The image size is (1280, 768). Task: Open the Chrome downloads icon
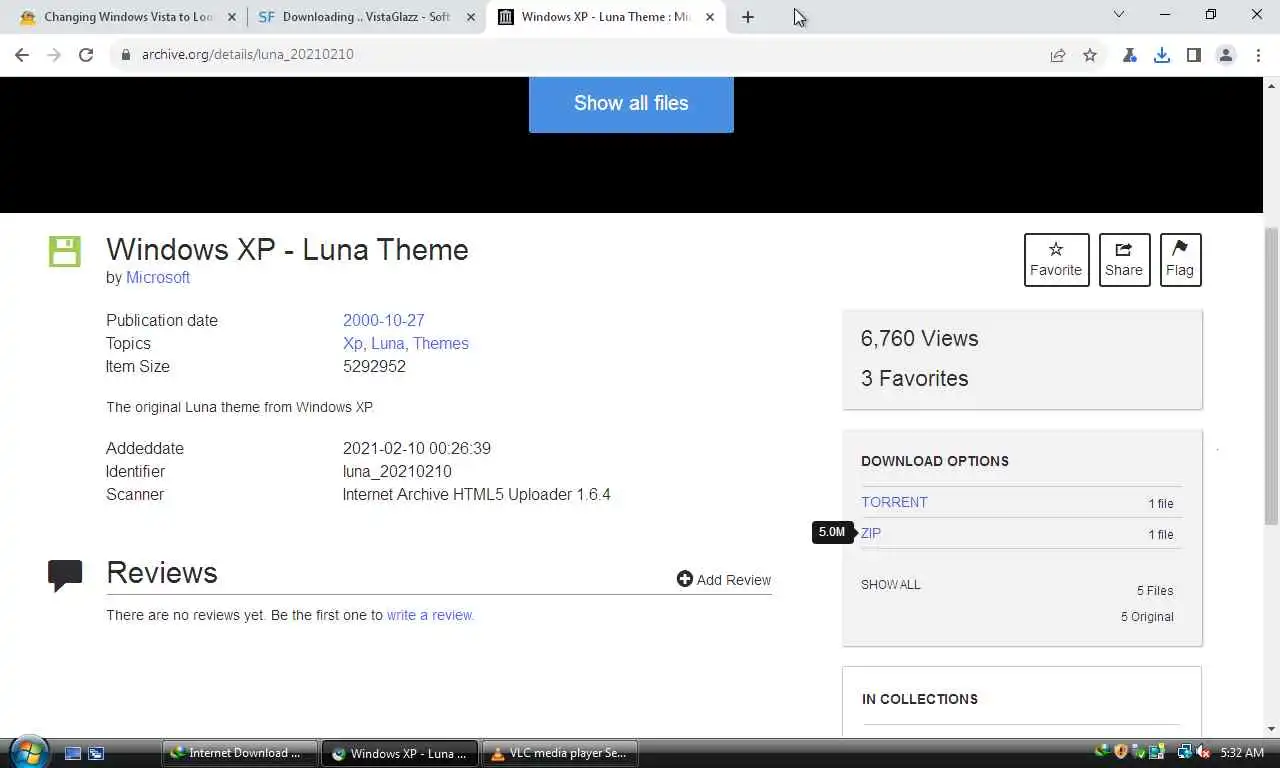pyautogui.click(x=1162, y=55)
